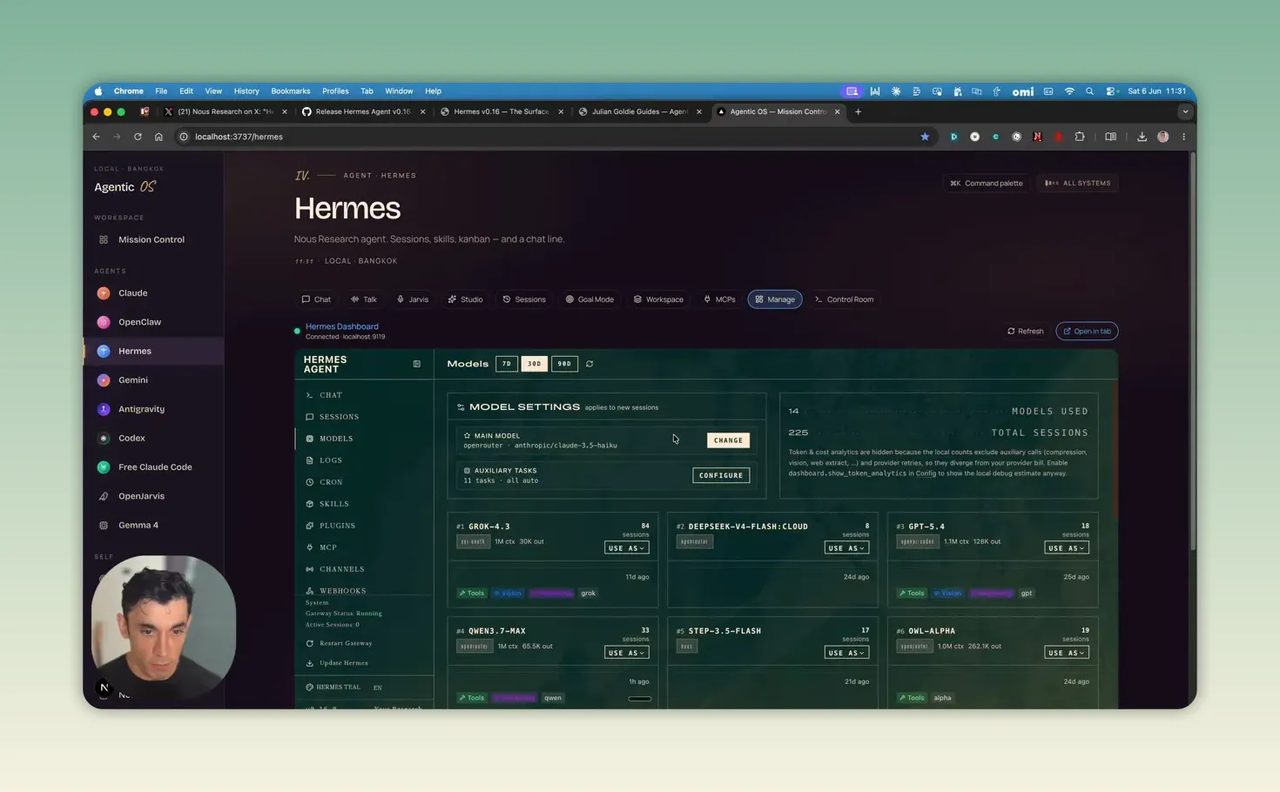This screenshot has height=792, width=1280.
Task: Open MCP in Hermes Agent menu
Action: pyautogui.click(x=328, y=548)
